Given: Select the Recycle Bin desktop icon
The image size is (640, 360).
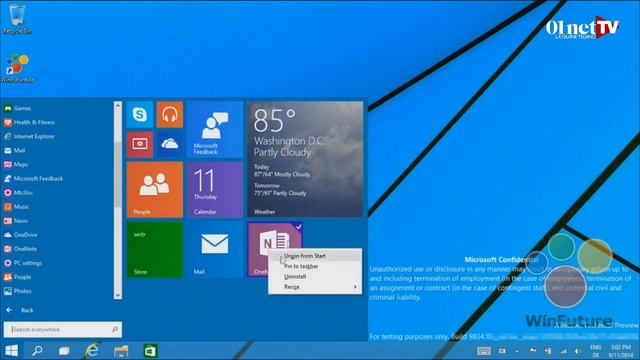Looking at the screenshot, I should click(17, 18).
